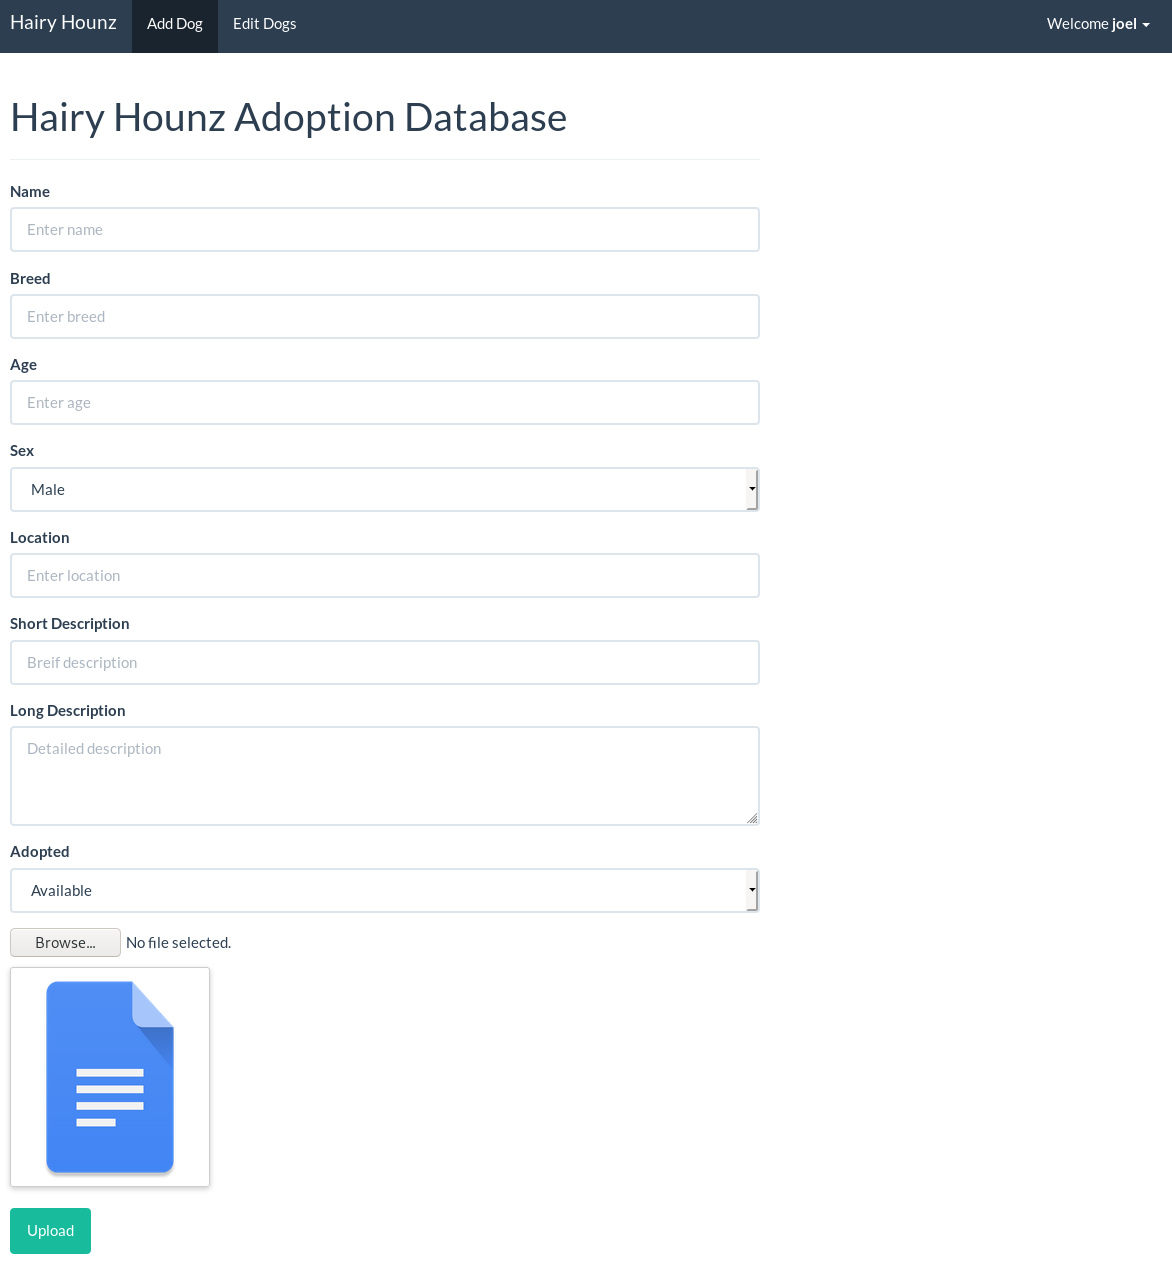Click the blue document placeholder image
This screenshot has height=1266, width=1172.
(x=110, y=1077)
